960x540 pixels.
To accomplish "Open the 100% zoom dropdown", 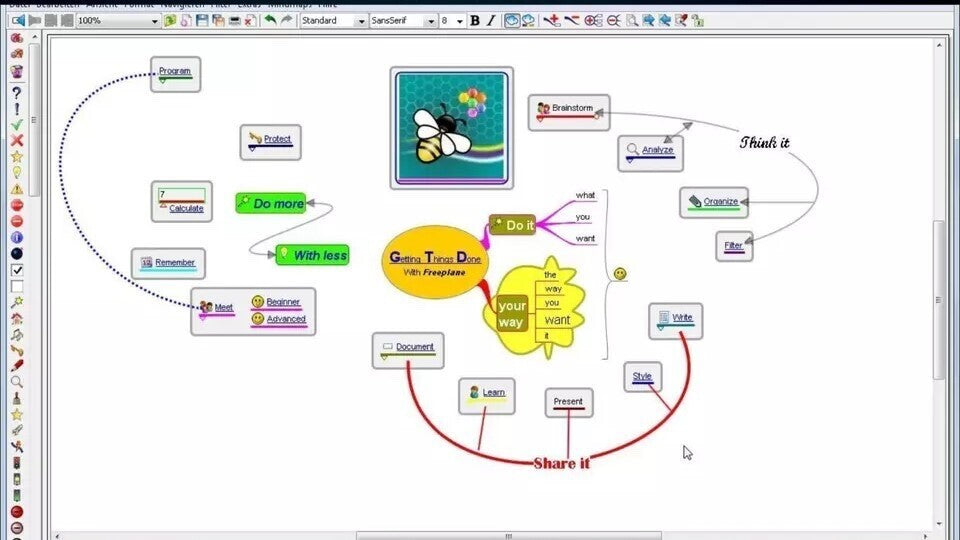I will 155,20.
